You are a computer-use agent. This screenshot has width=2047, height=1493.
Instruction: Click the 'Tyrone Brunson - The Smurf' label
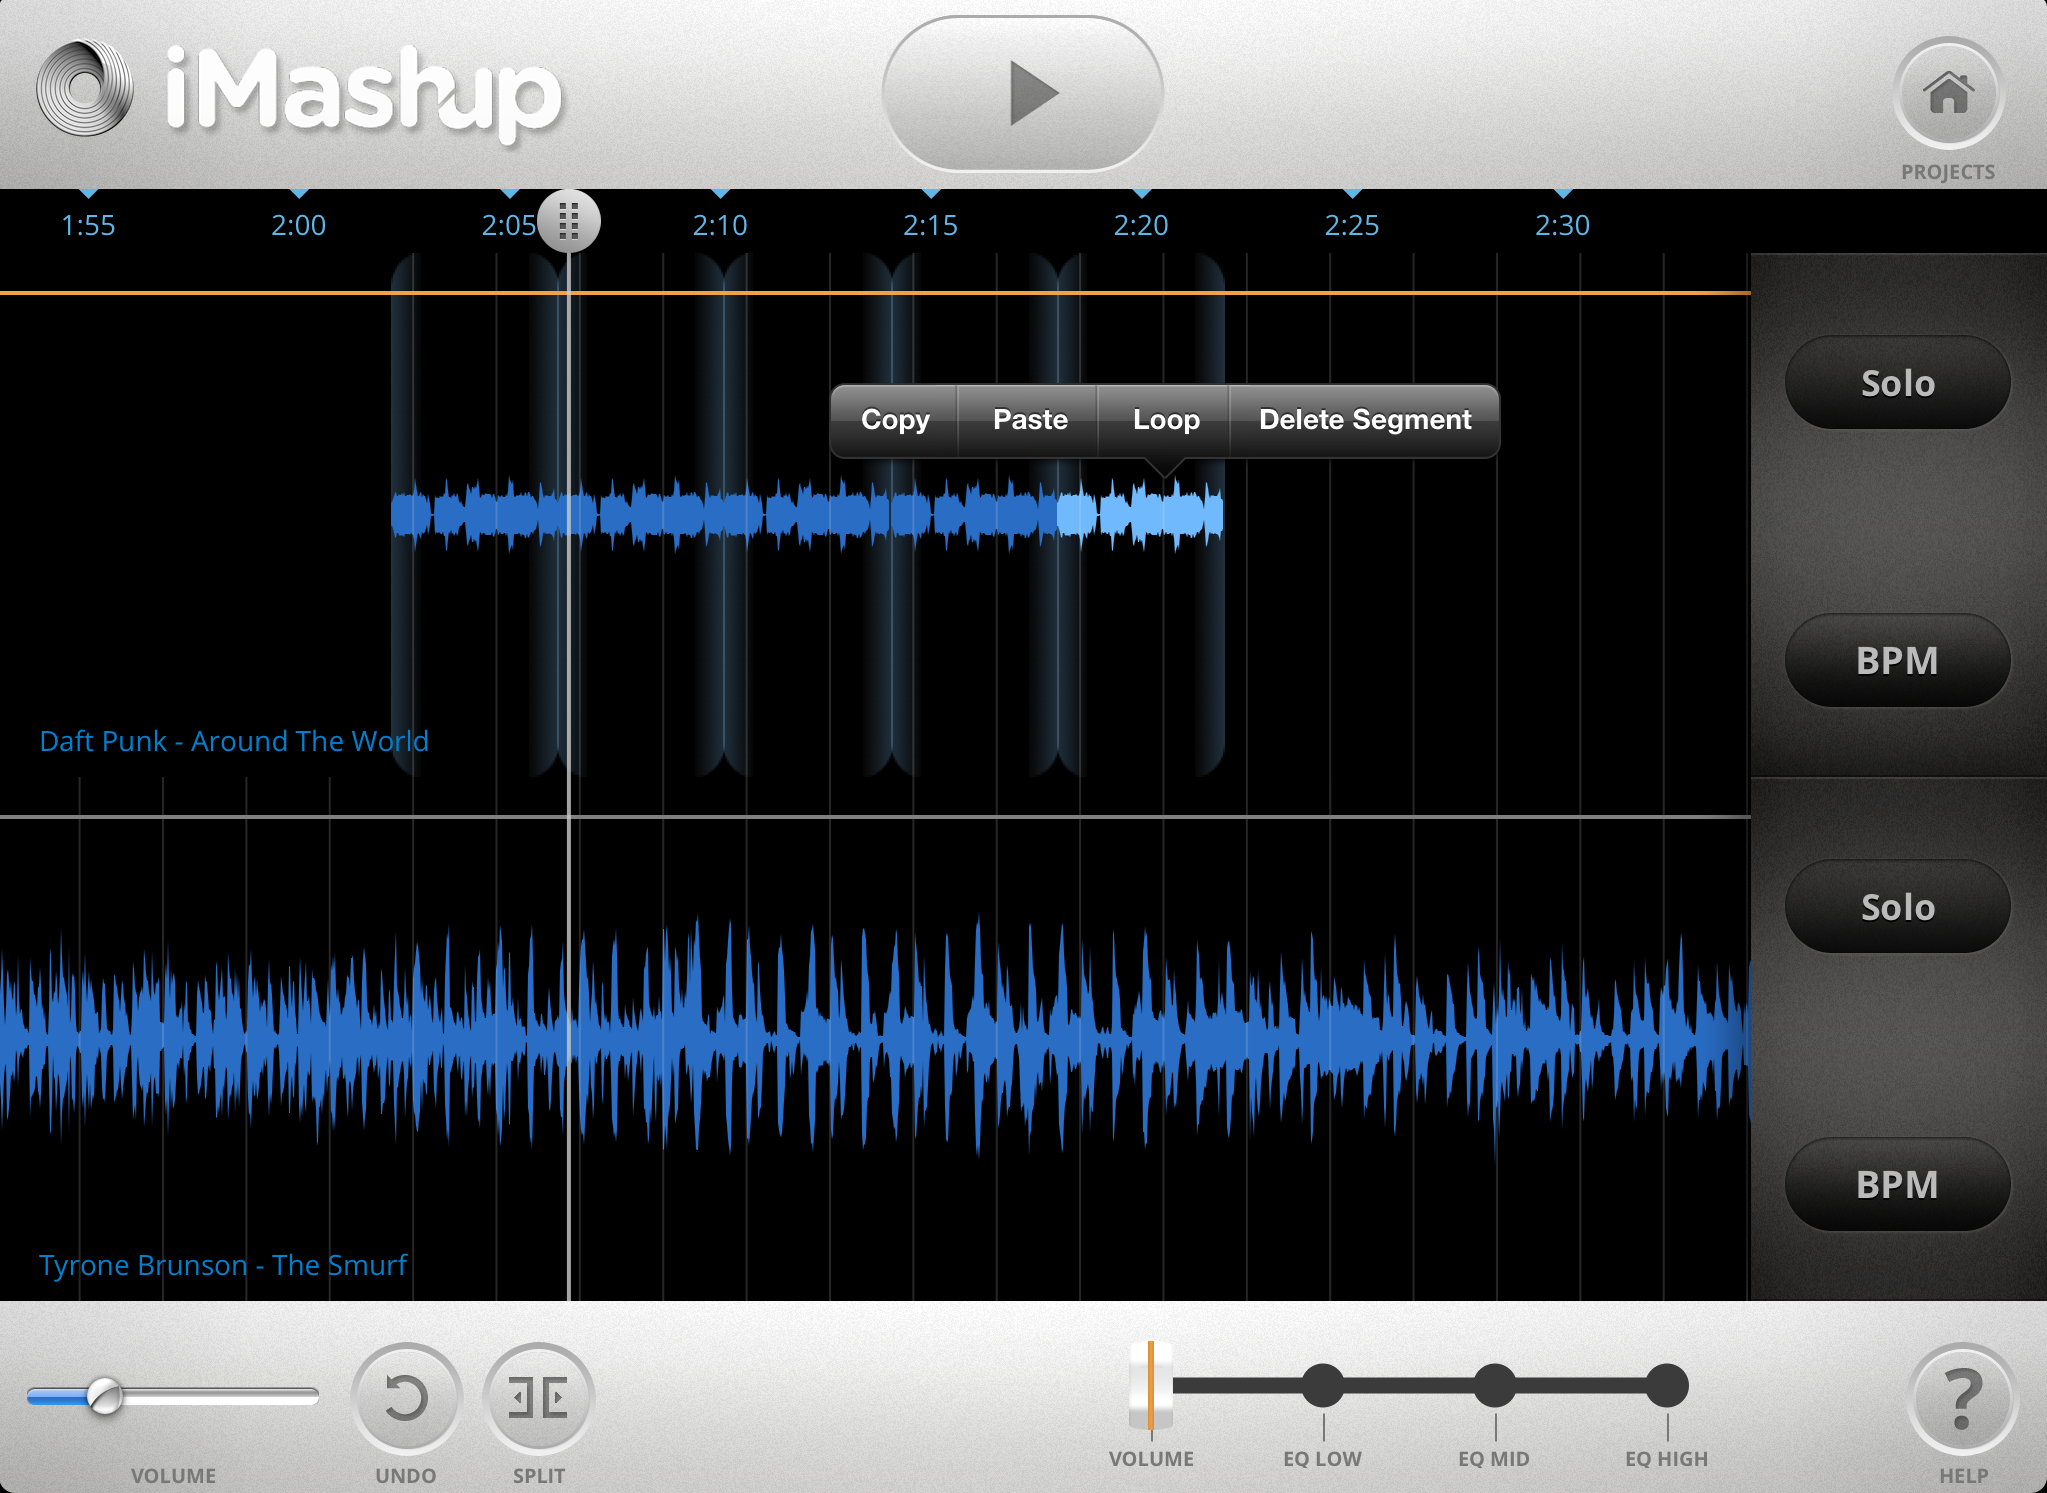[x=223, y=1265]
